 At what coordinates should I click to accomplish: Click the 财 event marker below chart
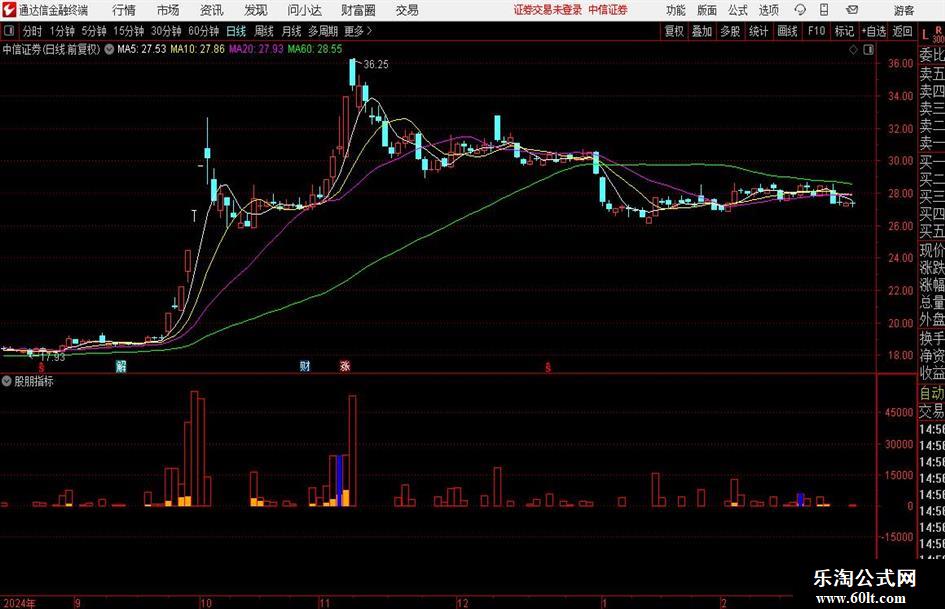click(x=305, y=366)
